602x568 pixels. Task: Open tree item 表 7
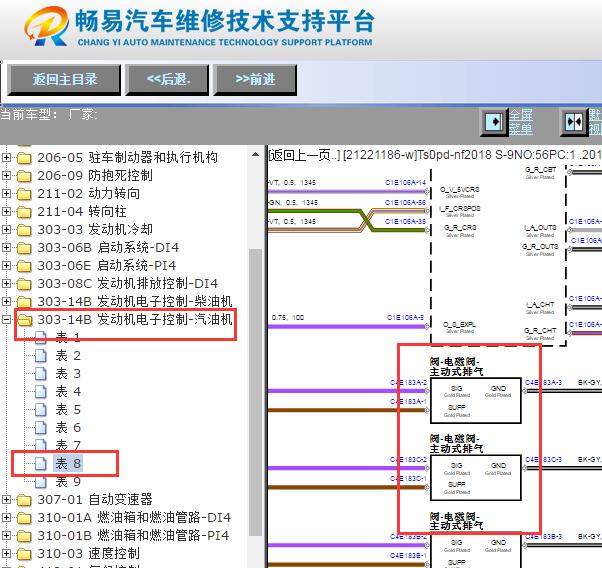click(68, 445)
